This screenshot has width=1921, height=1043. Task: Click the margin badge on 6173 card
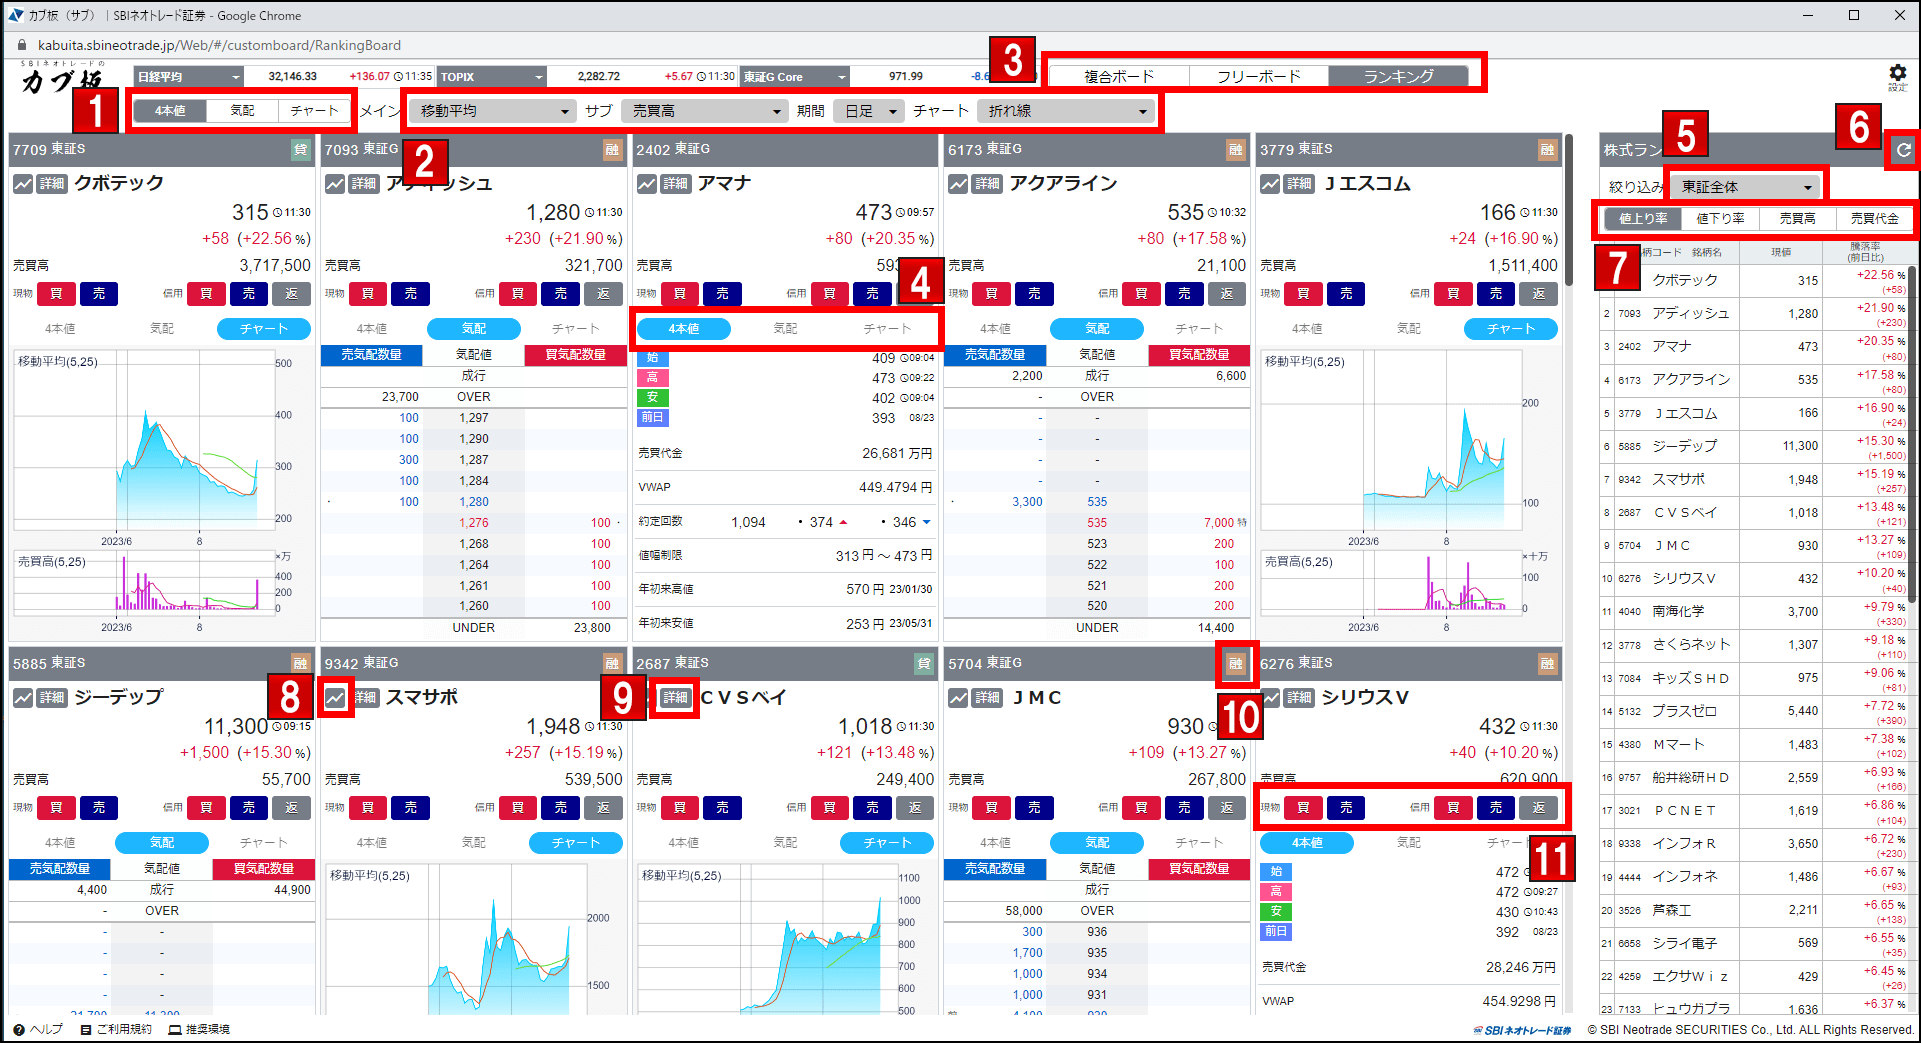(x=1236, y=150)
